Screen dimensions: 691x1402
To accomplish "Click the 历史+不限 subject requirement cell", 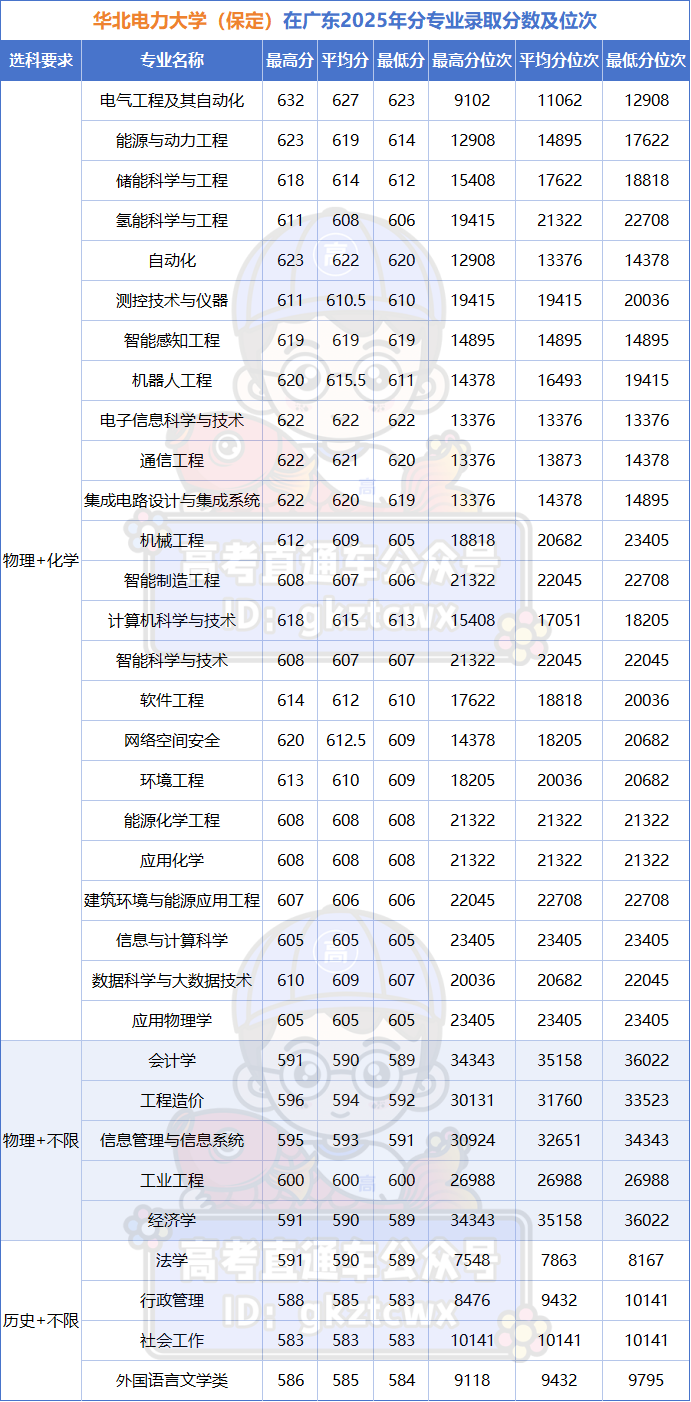I will (x=41, y=1320).
